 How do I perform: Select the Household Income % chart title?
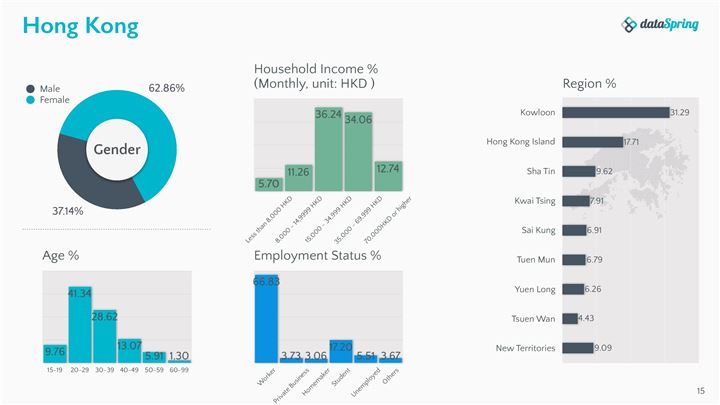tap(314, 74)
